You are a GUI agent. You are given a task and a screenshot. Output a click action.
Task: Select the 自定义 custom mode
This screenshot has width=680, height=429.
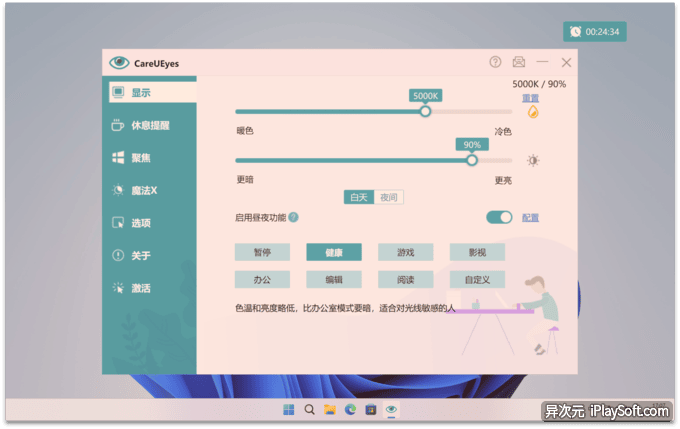(477, 280)
